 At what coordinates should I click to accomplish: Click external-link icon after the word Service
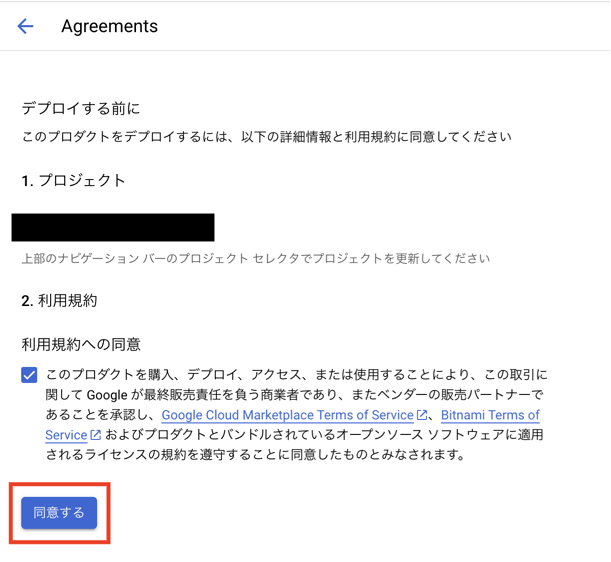[95, 435]
